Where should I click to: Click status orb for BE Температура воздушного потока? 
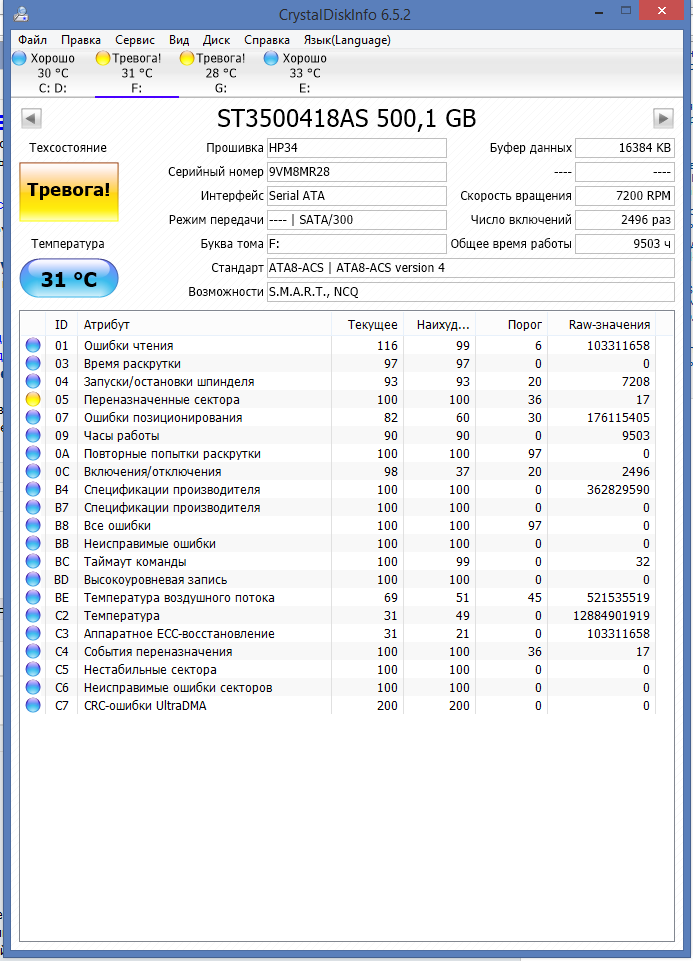[x=33, y=598]
